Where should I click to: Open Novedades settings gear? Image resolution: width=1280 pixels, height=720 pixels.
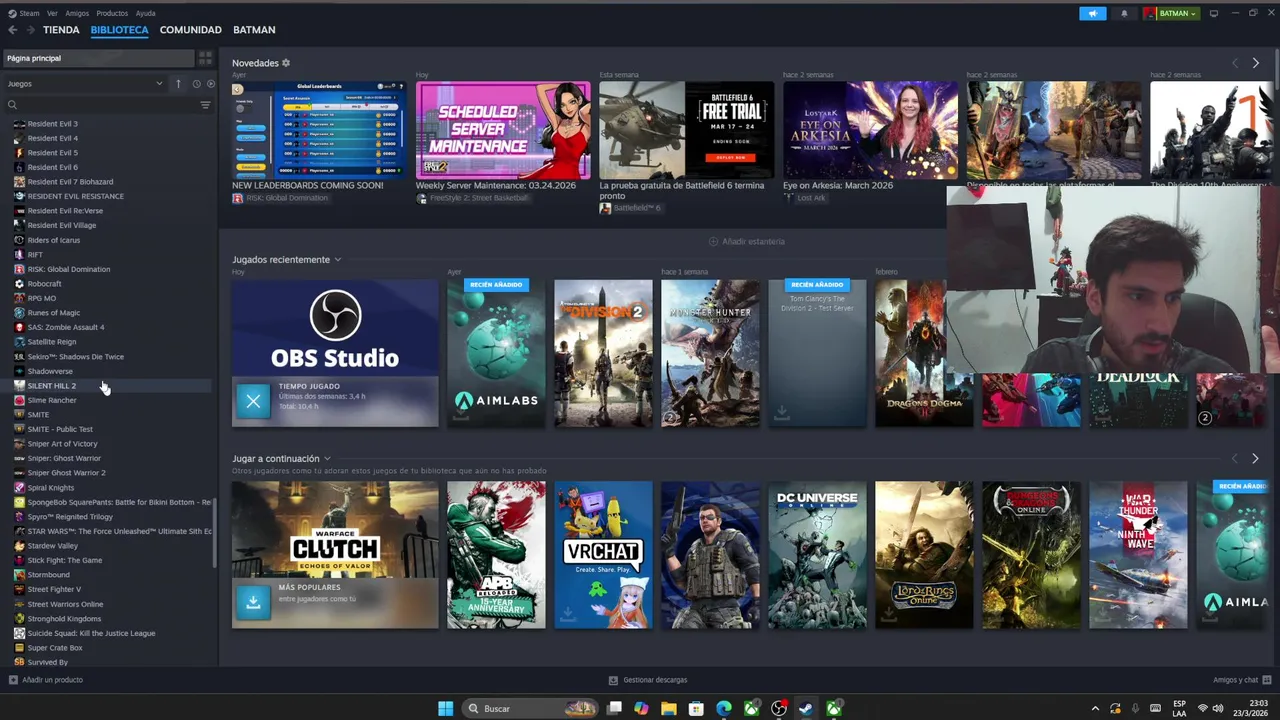pyautogui.click(x=286, y=63)
